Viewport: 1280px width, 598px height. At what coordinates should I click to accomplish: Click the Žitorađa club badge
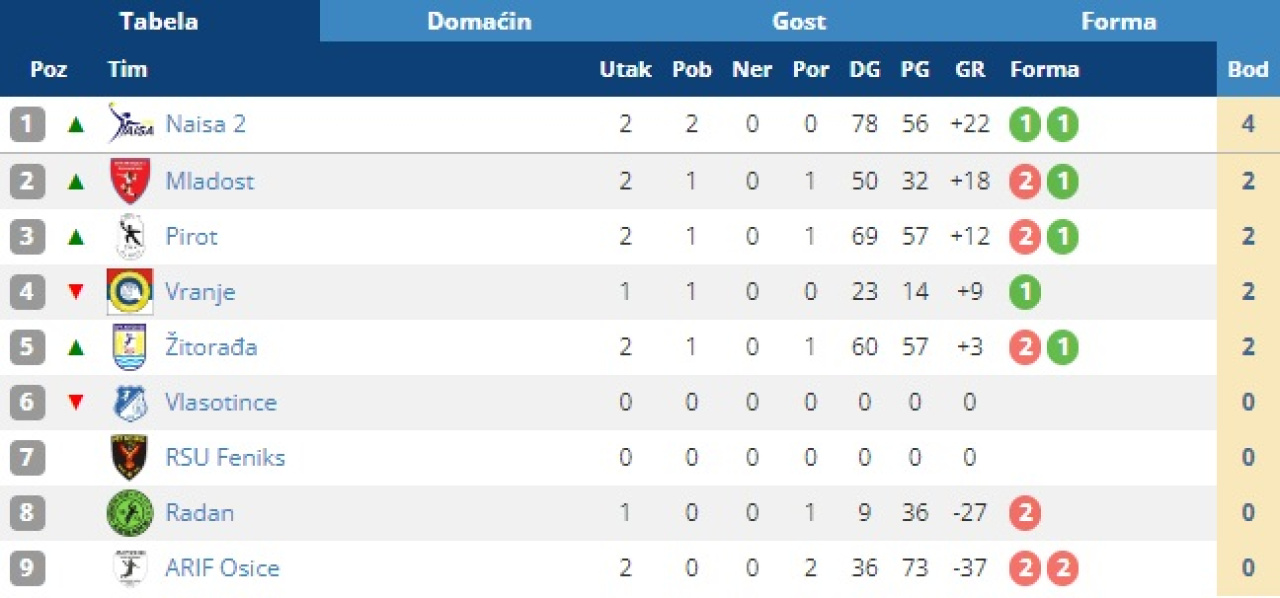pos(130,347)
